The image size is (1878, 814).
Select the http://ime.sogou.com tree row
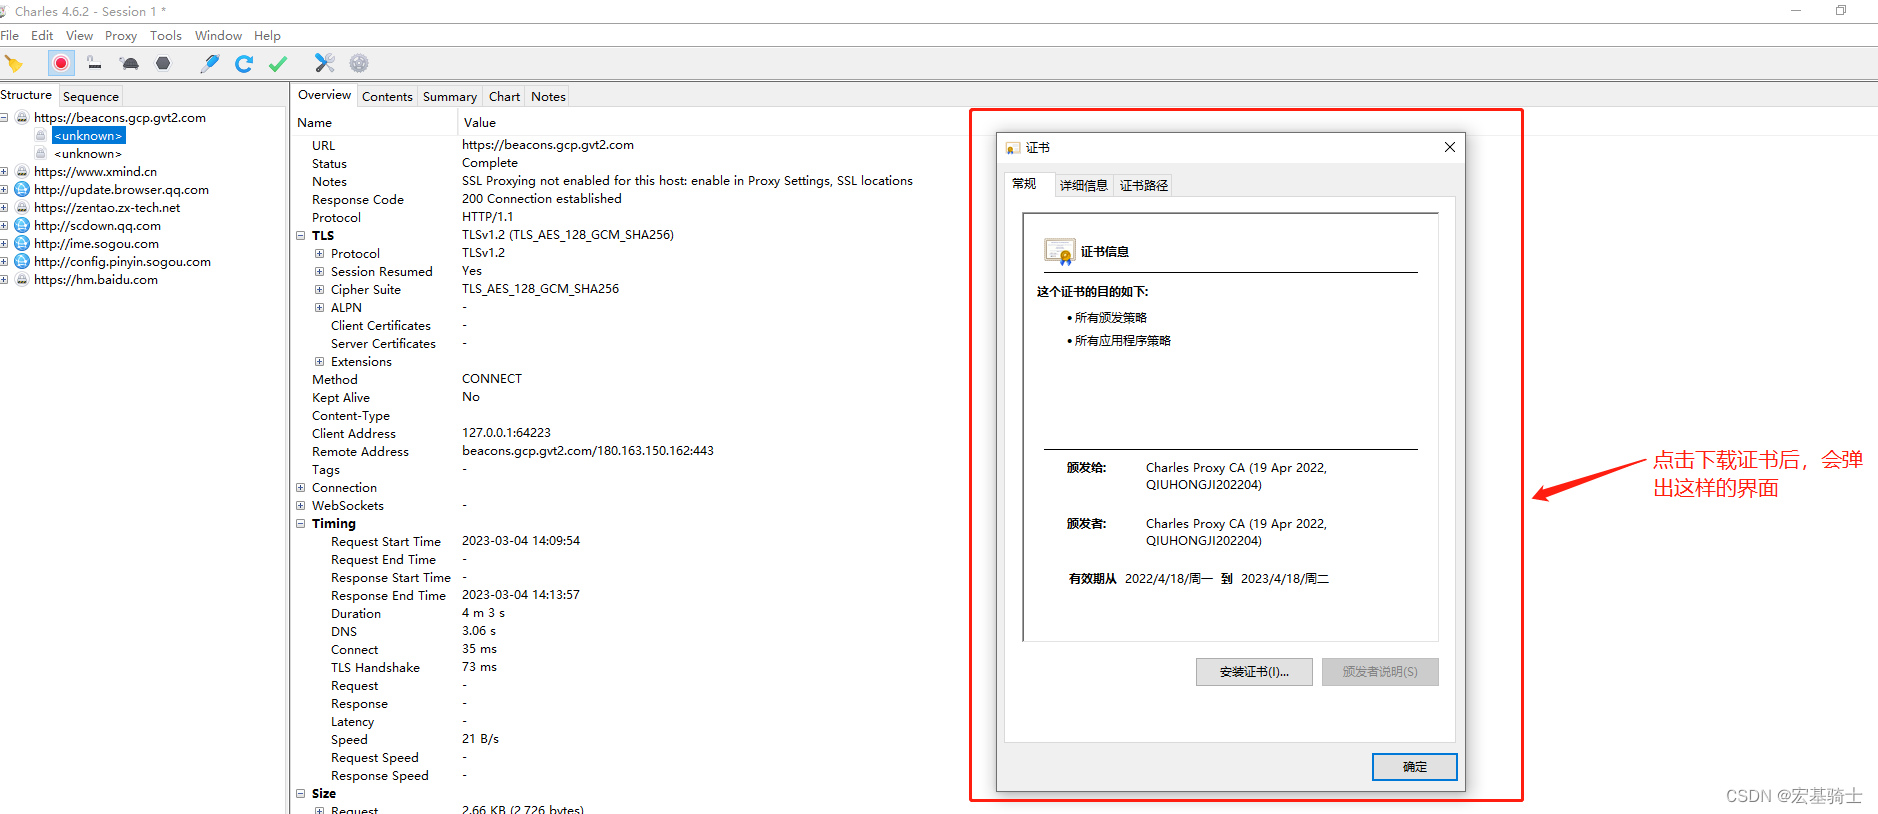coord(96,243)
